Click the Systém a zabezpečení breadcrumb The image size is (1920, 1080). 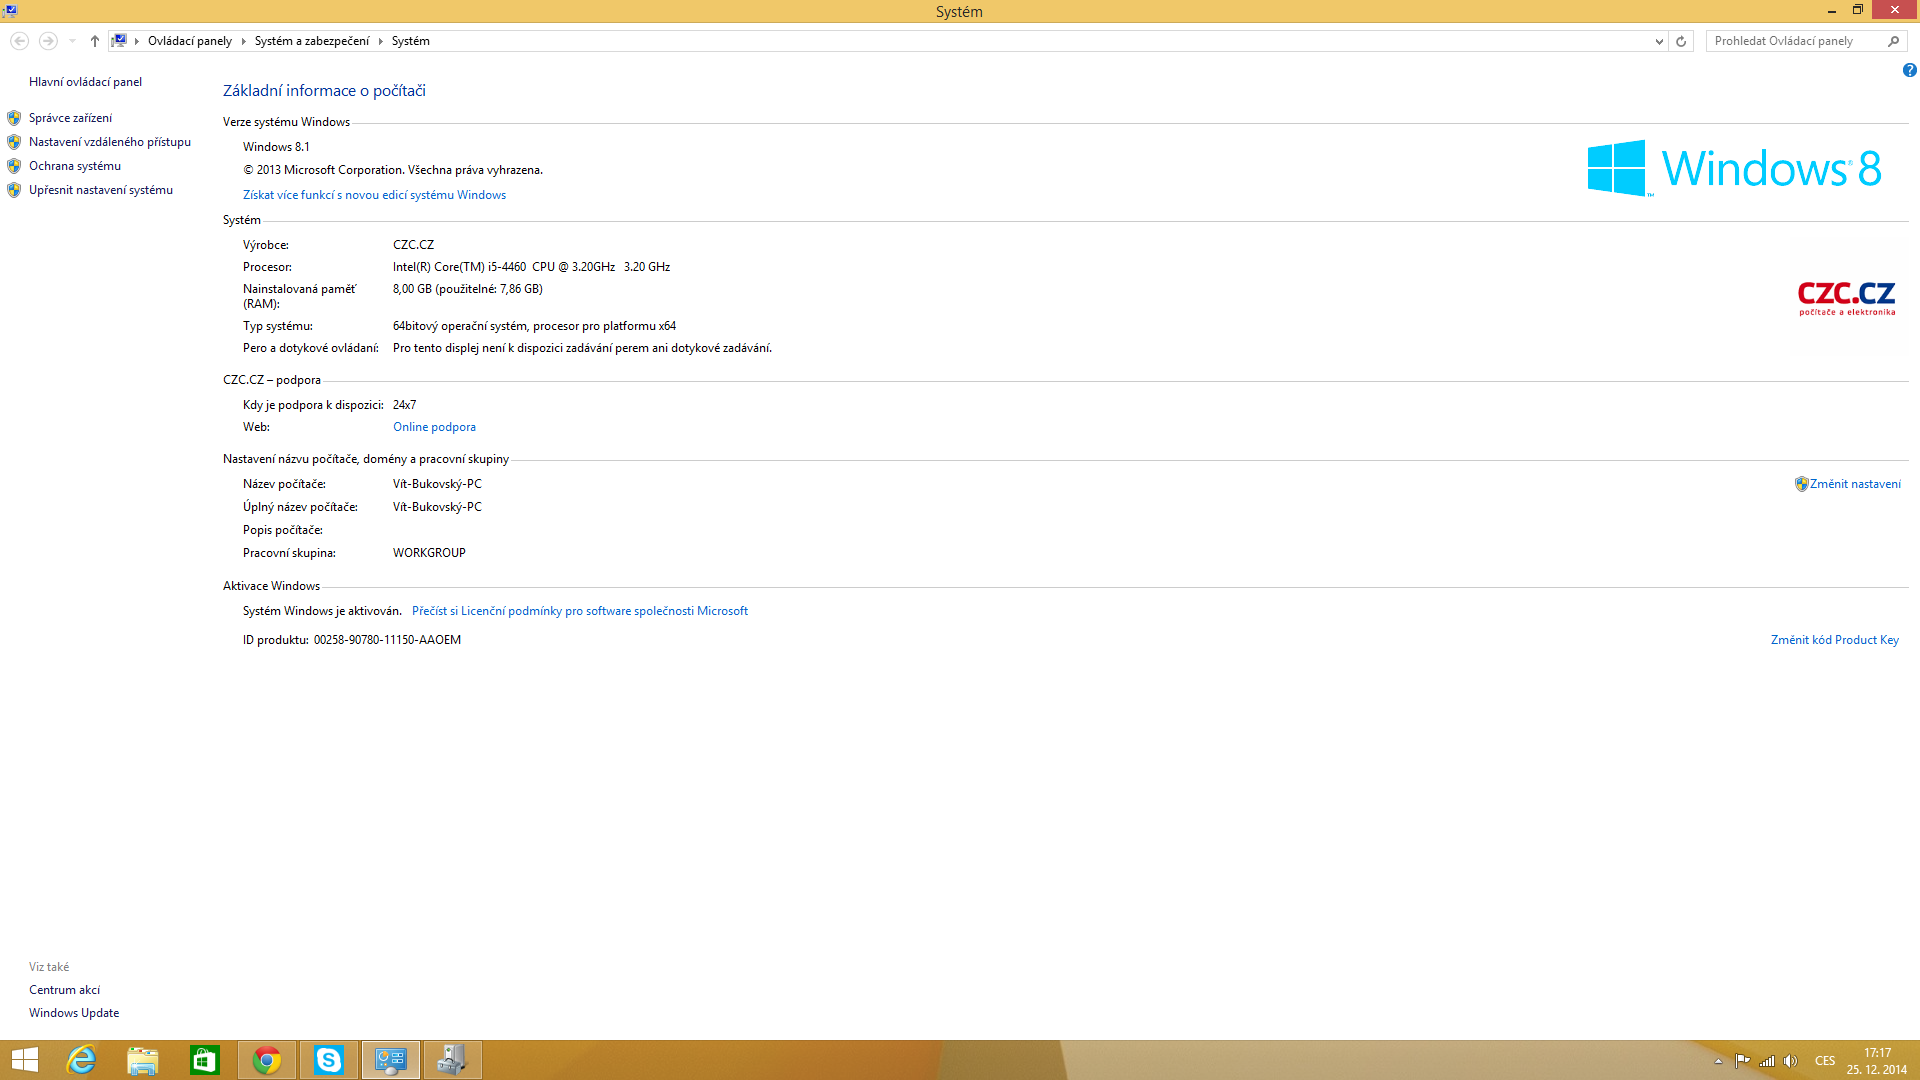[x=311, y=41]
